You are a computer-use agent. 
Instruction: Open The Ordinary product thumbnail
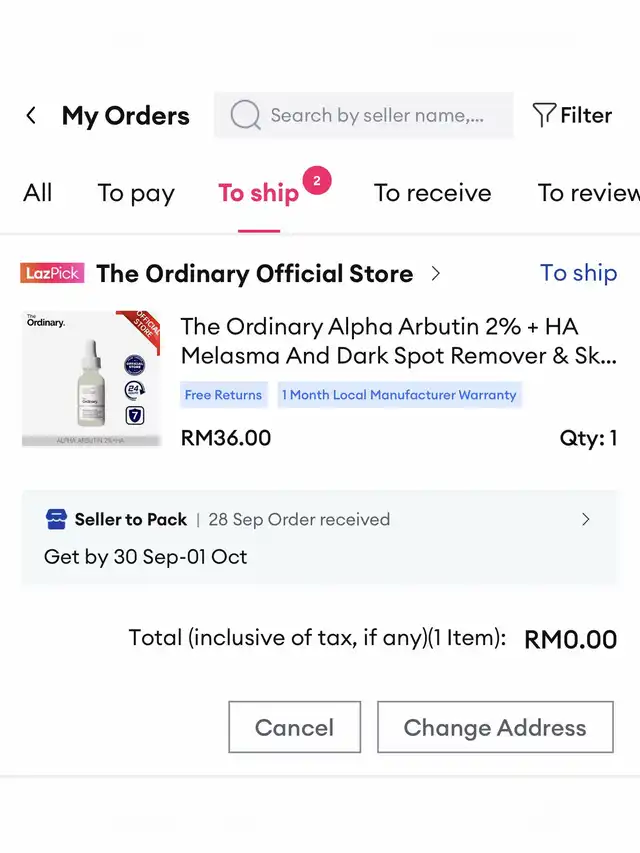[x=91, y=378]
